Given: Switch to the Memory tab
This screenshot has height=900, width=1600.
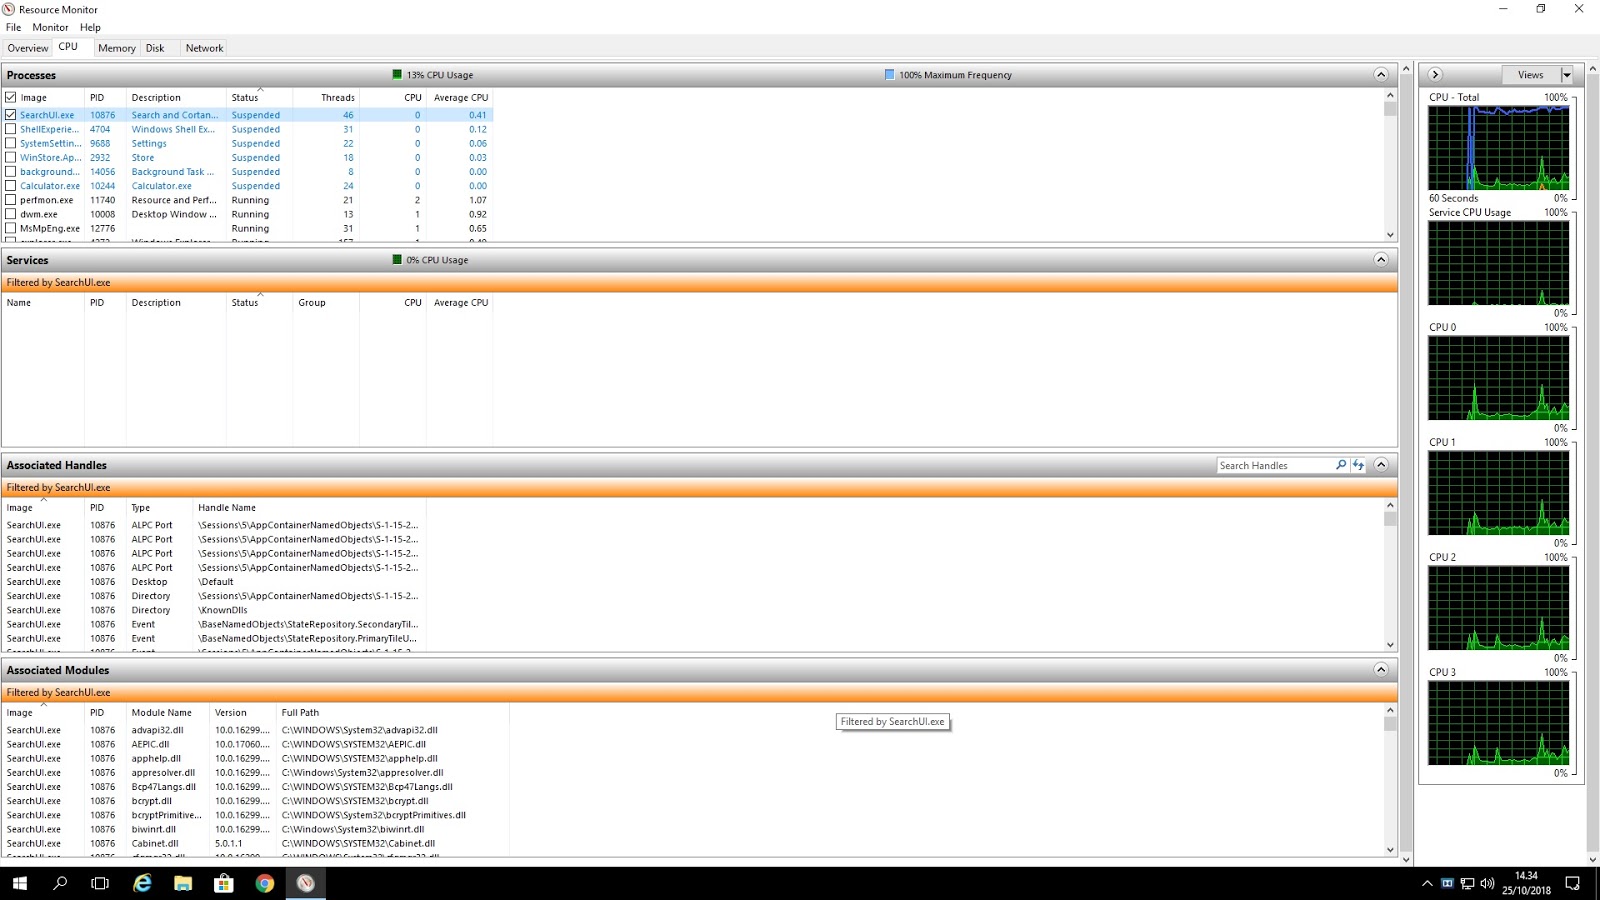Looking at the screenshot, I should pos(116,48).
